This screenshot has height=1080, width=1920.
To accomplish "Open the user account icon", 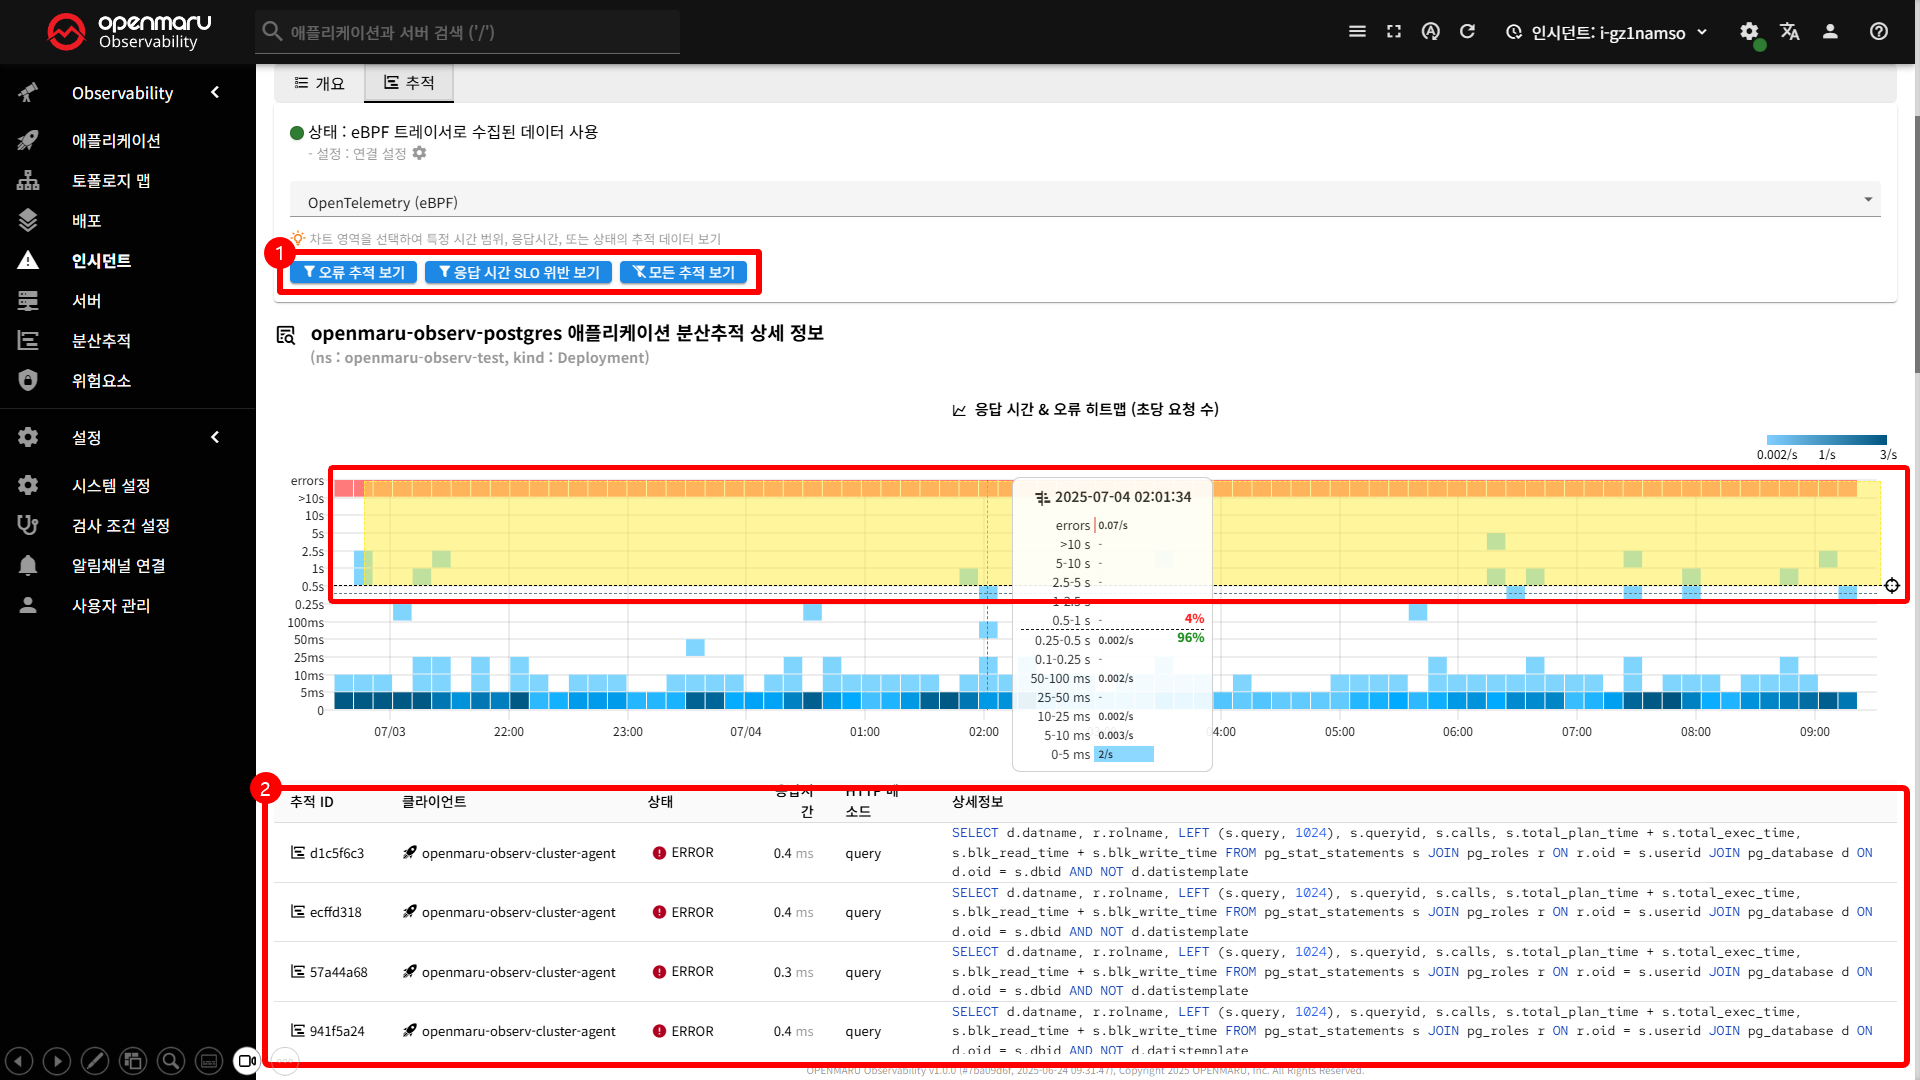I will (x=1830, y=32).
